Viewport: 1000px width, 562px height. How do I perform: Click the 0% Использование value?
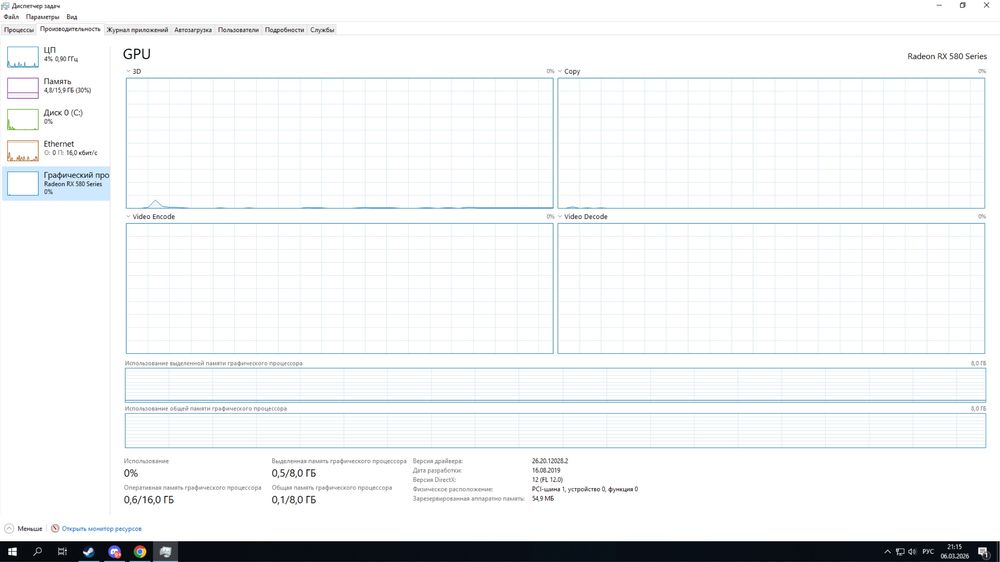coord(131,473)
